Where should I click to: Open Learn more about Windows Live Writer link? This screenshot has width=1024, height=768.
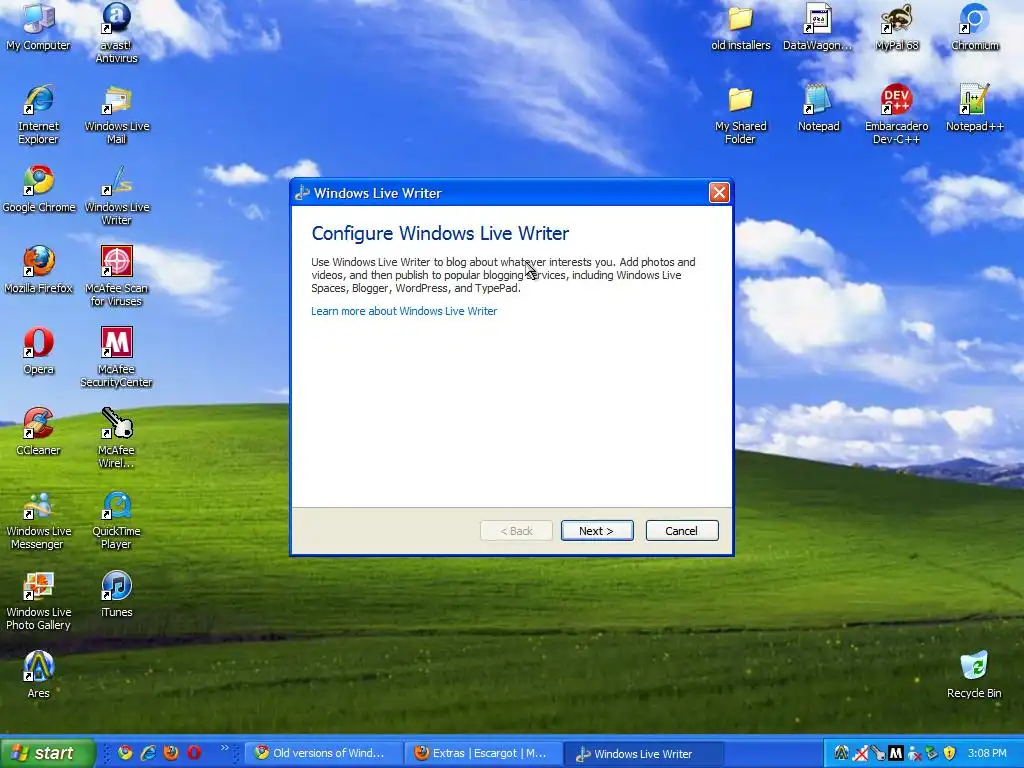click(x=404, y=311)
